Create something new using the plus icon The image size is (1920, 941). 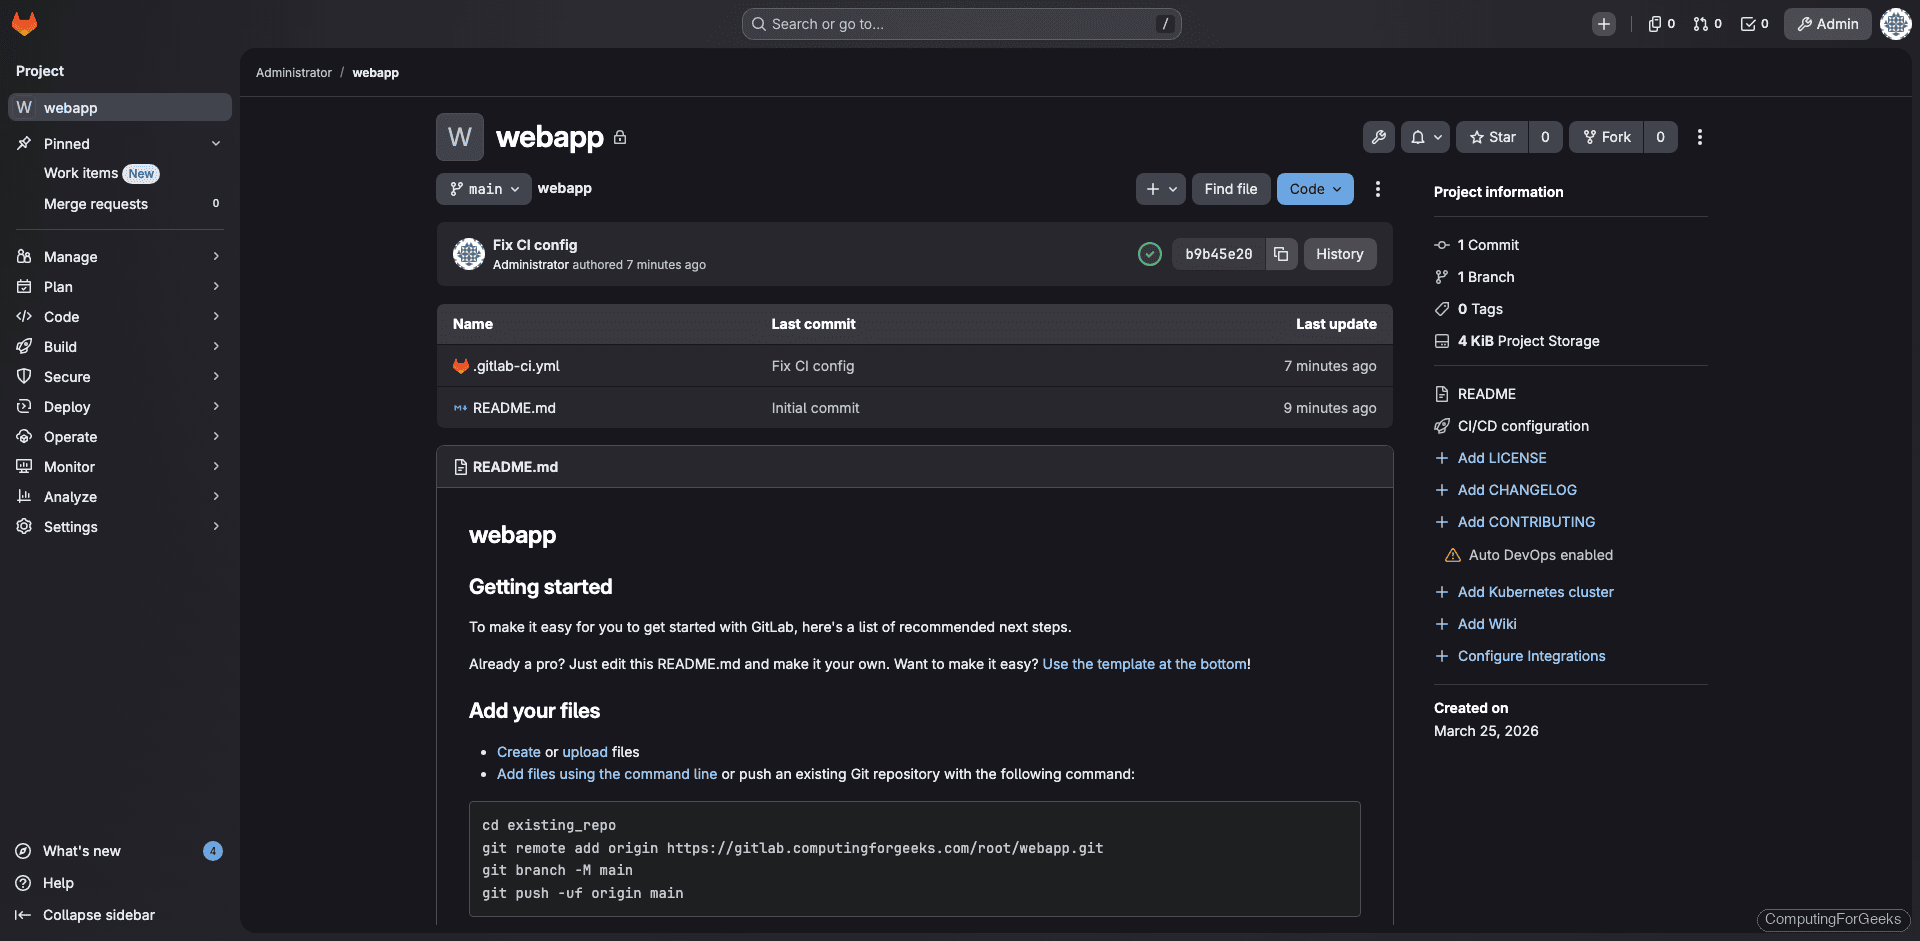[1604, 23]
